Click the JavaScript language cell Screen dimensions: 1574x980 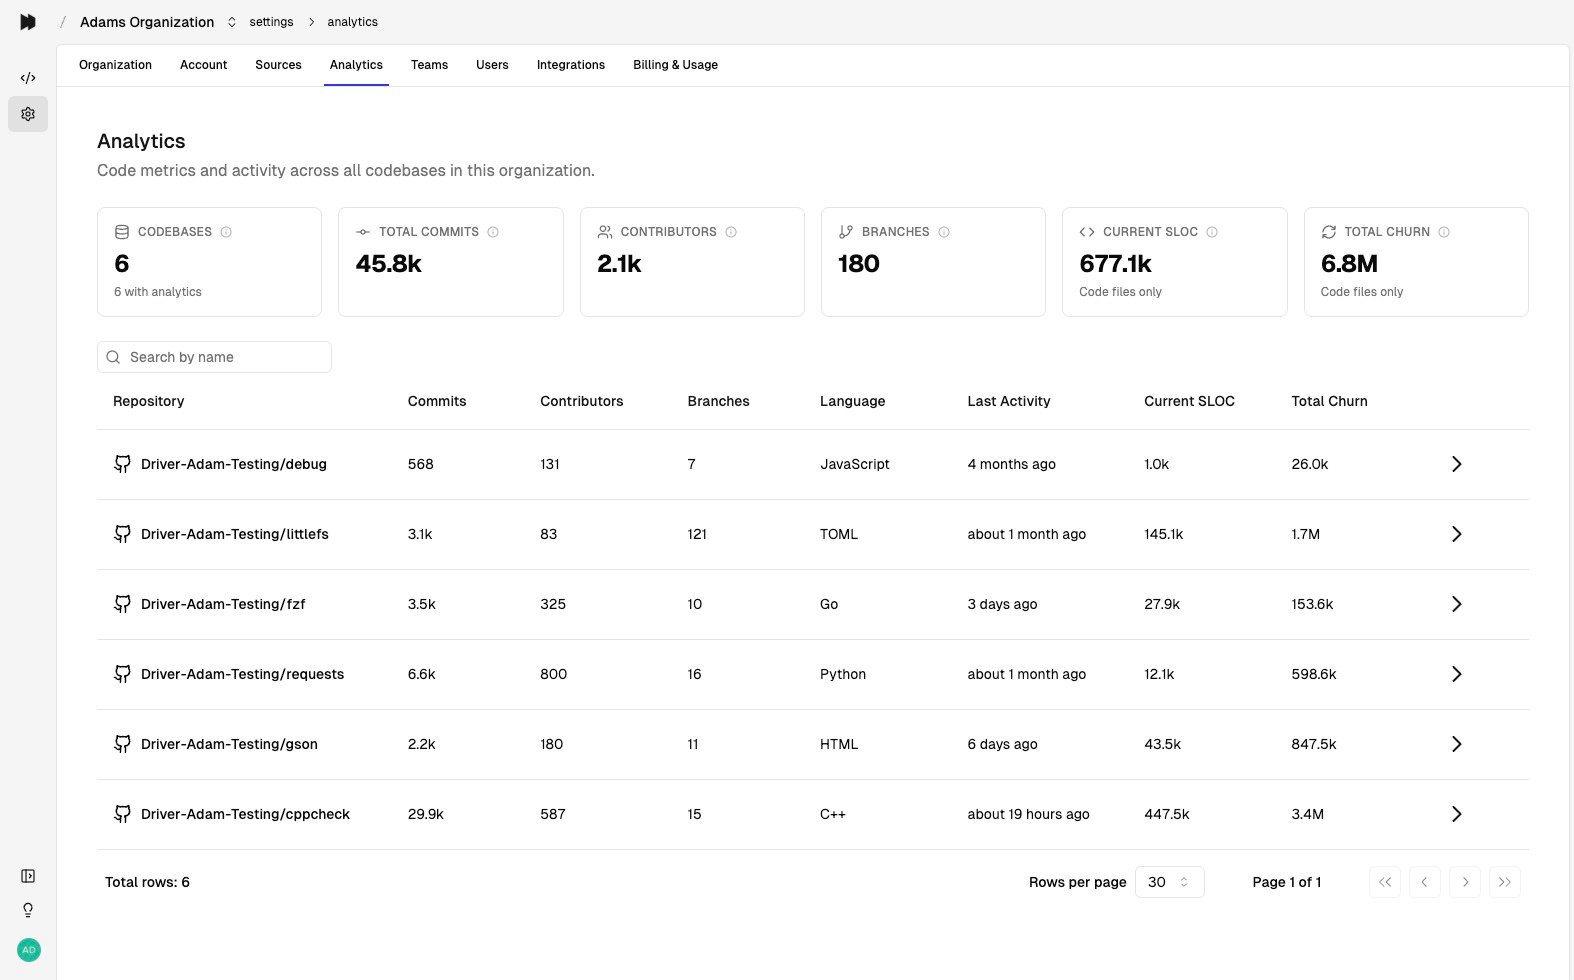(x=855, y=464)
